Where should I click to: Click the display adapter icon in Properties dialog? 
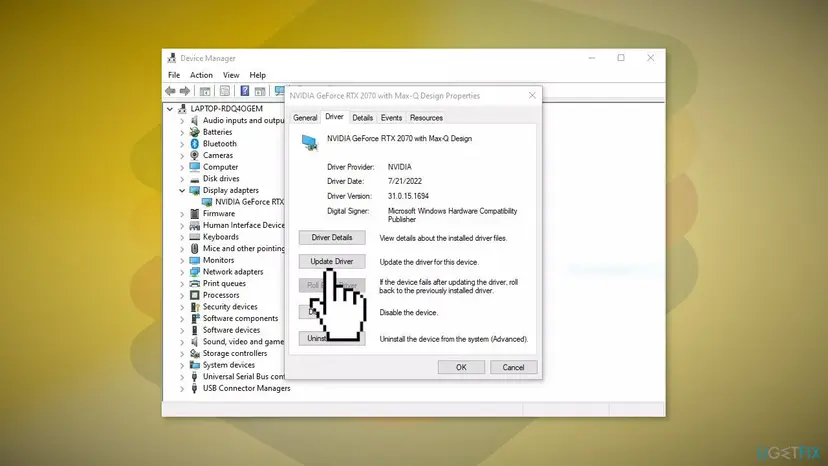click(309, 143)
